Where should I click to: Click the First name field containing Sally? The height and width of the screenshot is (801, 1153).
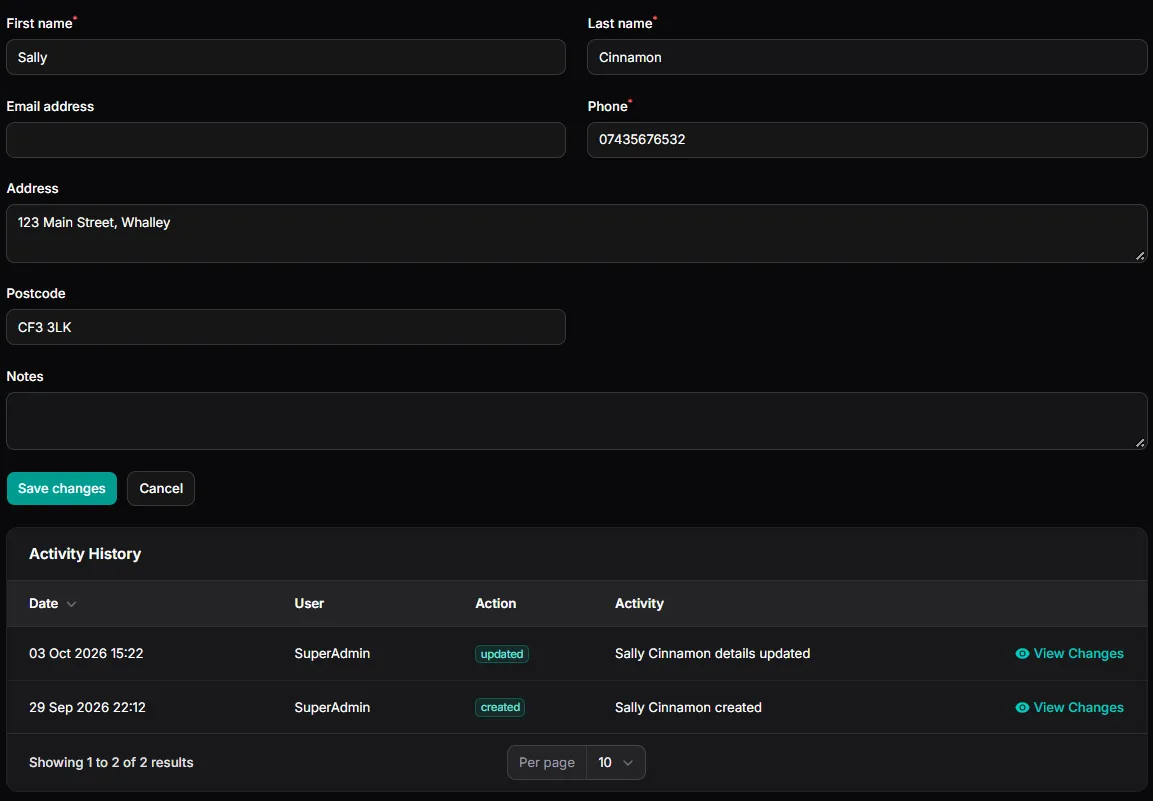(x=286, y=57)
